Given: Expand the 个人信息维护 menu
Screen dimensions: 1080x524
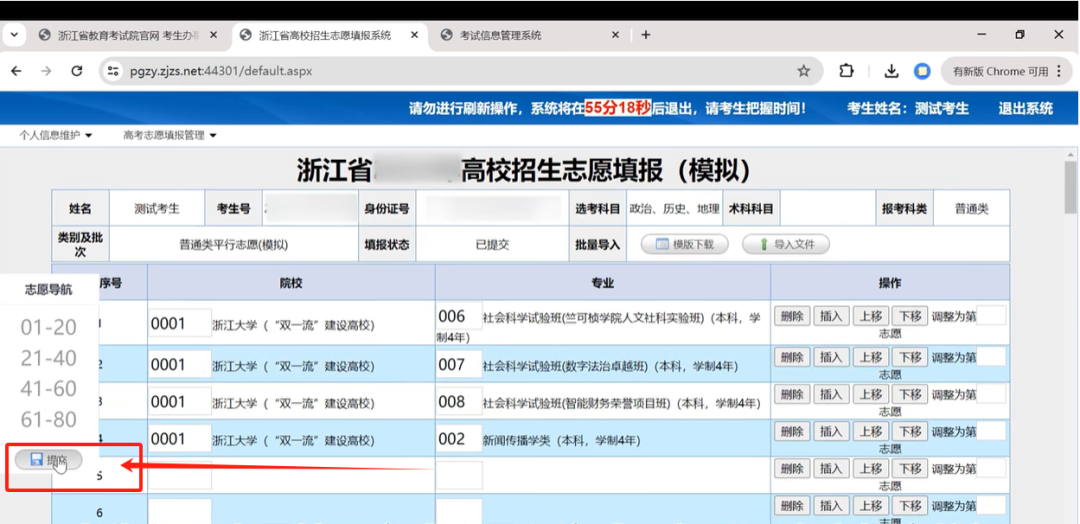Looking at the screenshot, I should [x=56, y=135].
